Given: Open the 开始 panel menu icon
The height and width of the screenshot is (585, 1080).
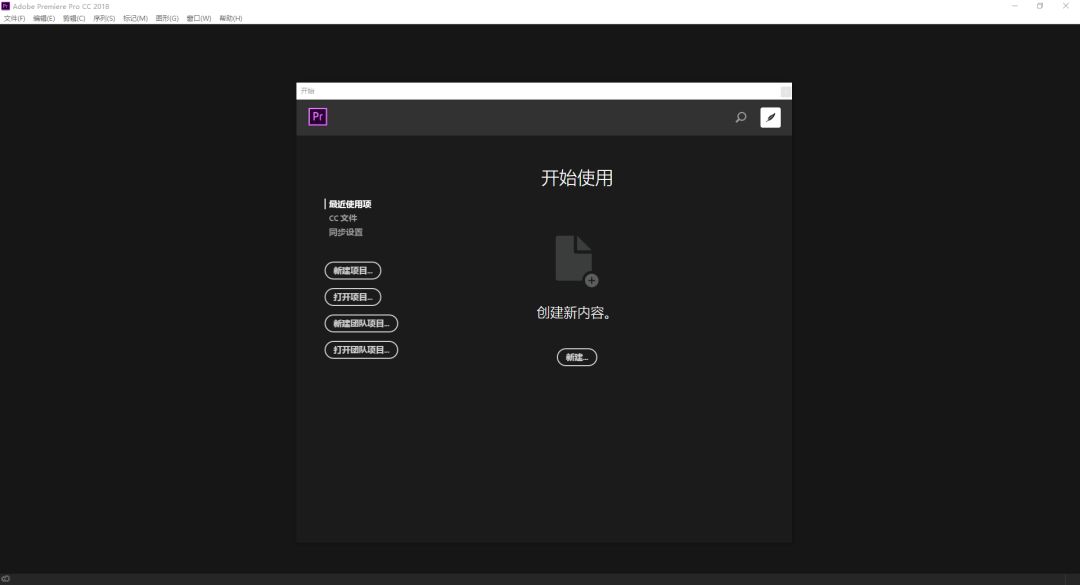Looking at the screenshot, I should [785, 91].
